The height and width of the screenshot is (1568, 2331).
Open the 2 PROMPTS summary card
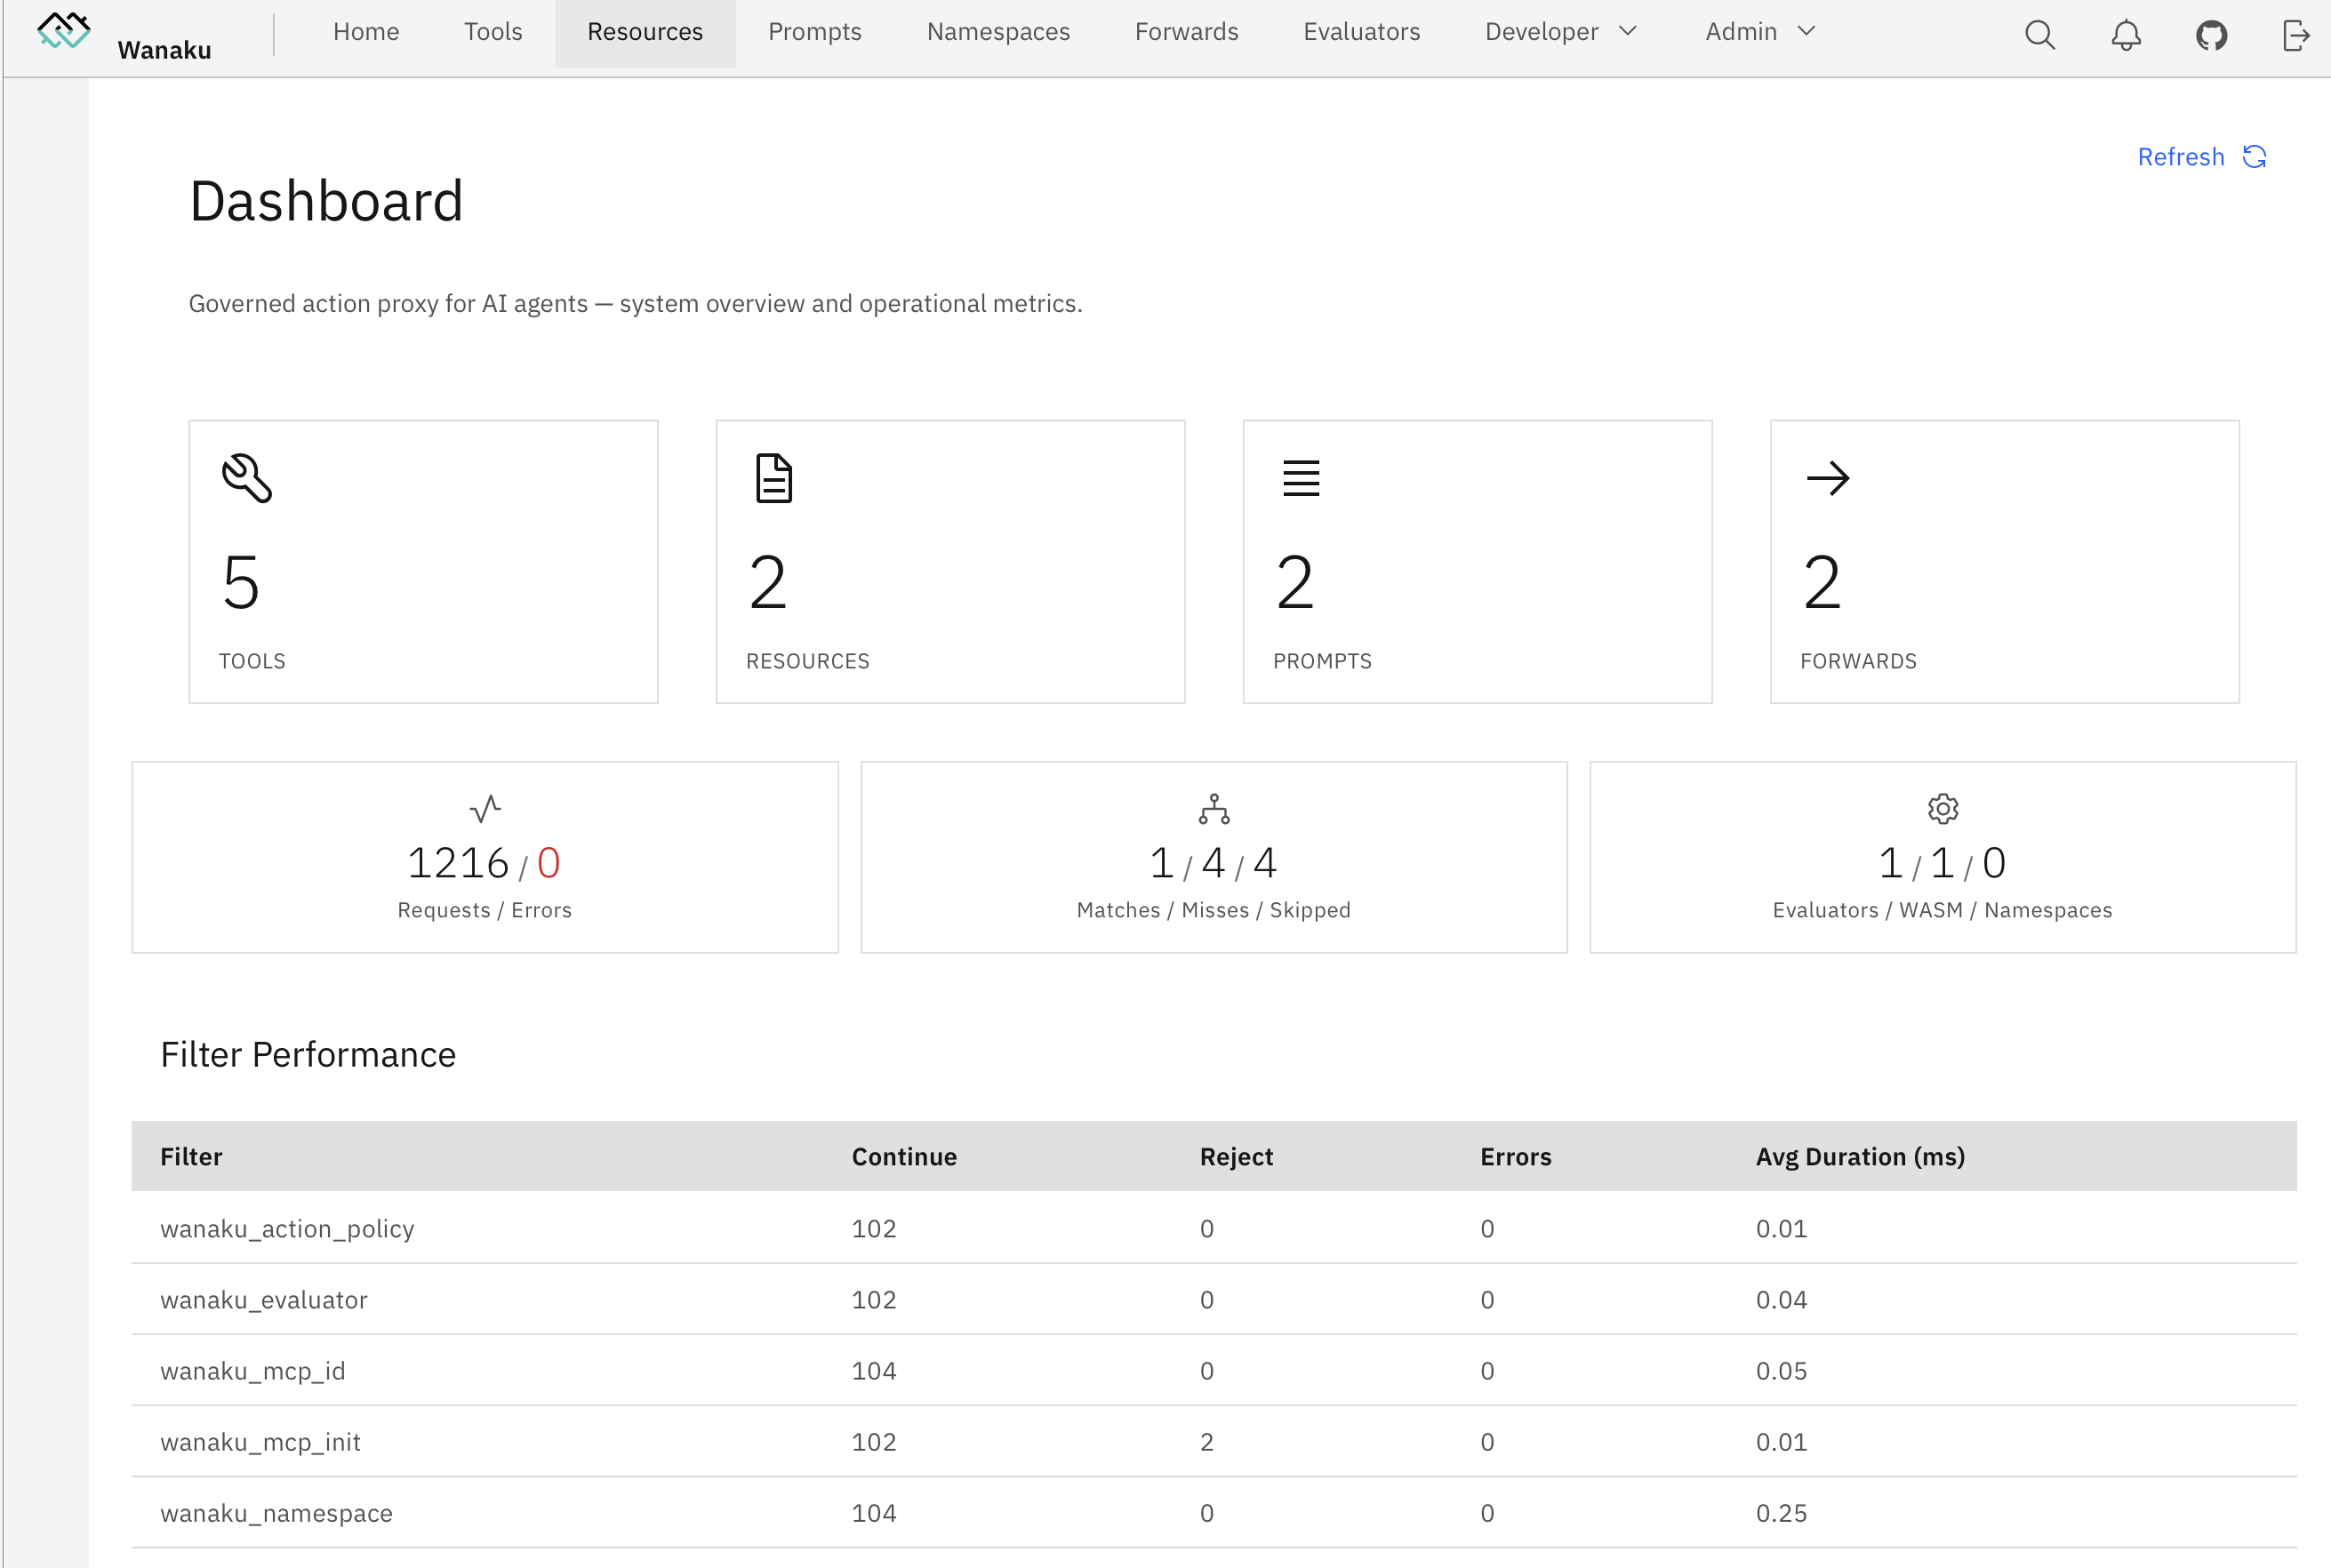(1477, 561)
